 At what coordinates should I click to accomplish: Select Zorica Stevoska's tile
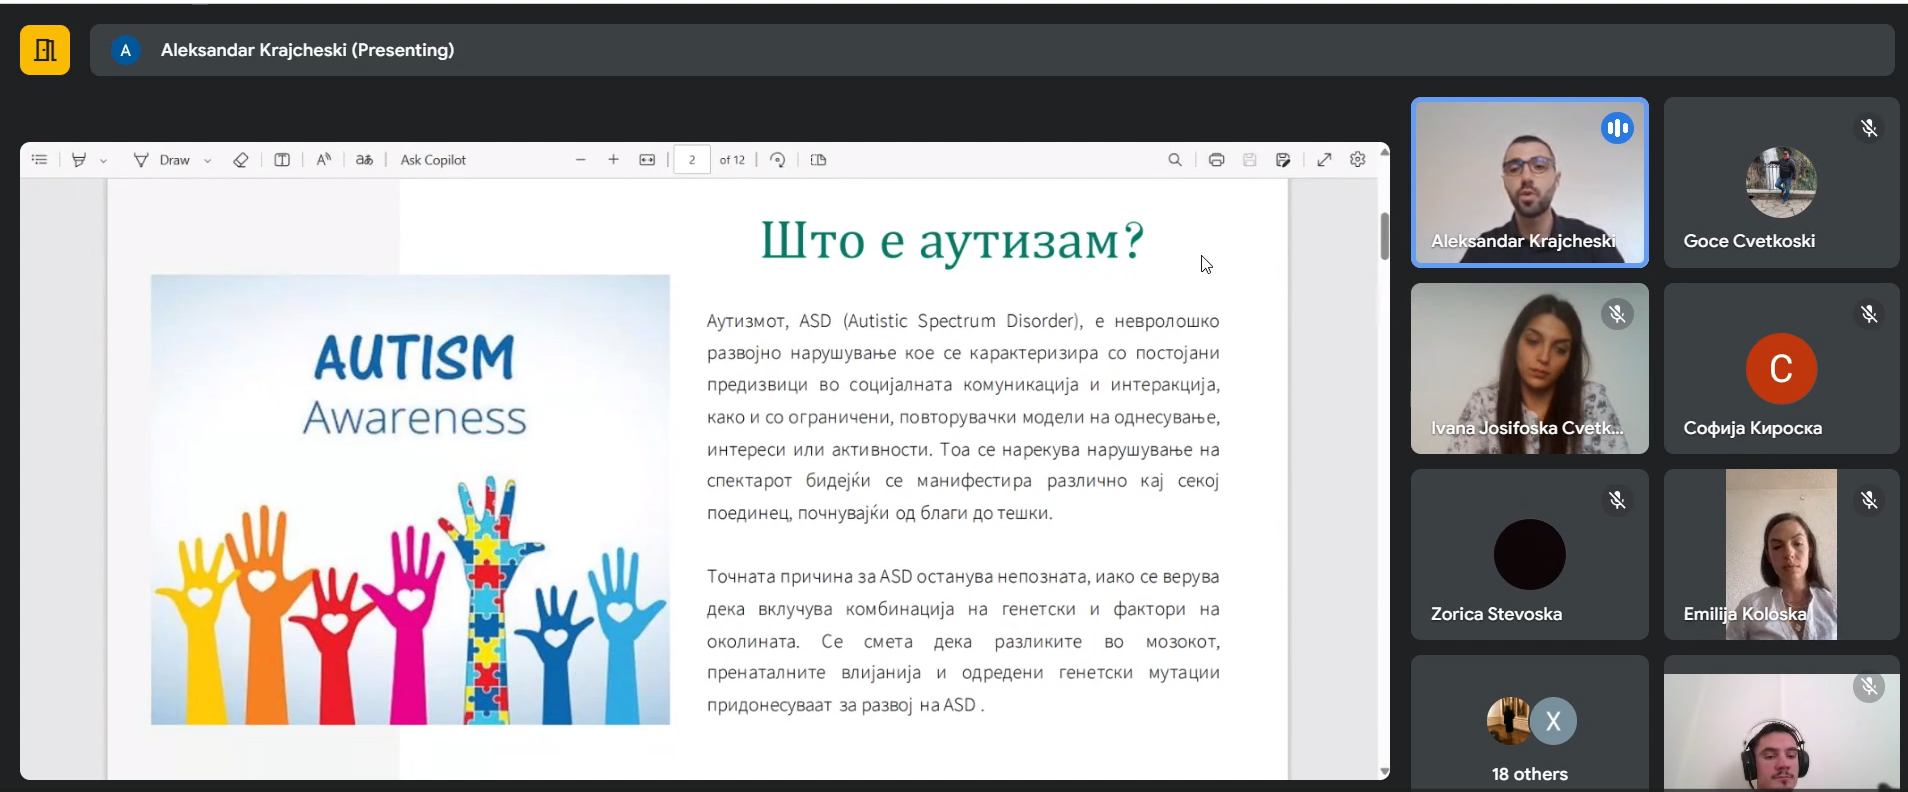pyautogui.click(x=1529, y=554)
